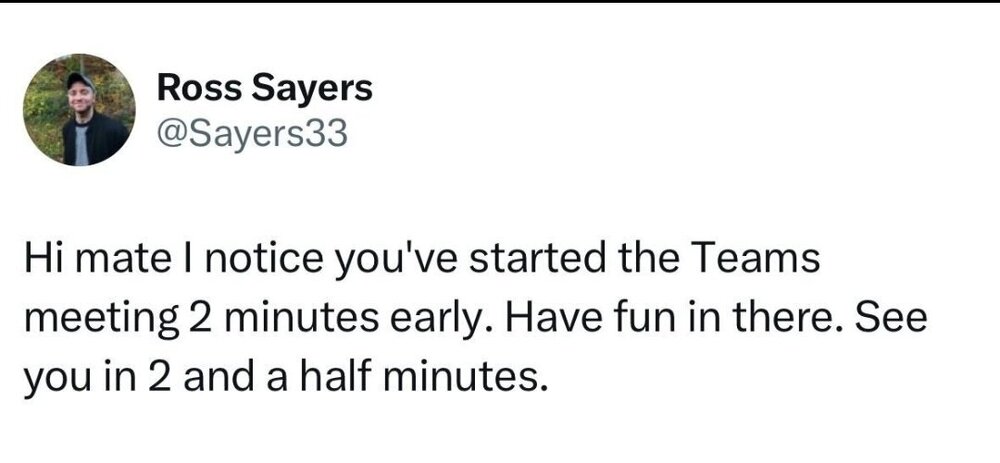Open Ross Sayers' circular profile picture

79,110
